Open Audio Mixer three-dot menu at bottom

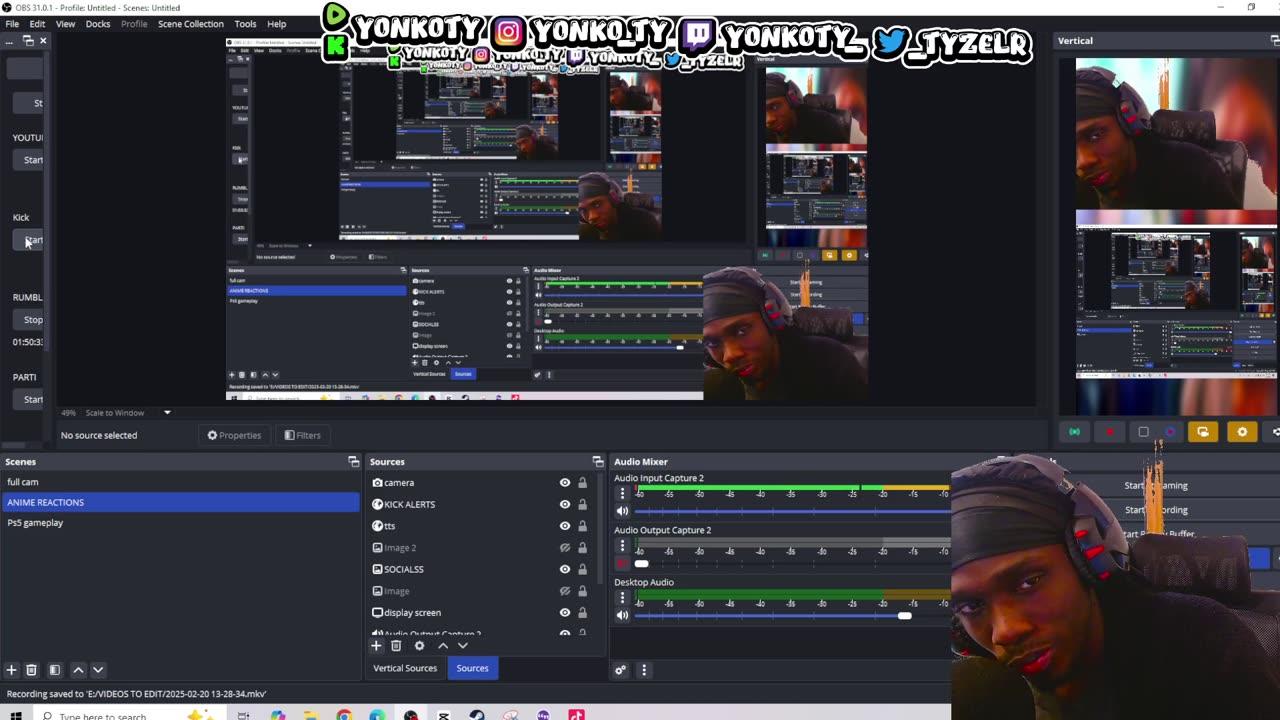coord(644,670)
